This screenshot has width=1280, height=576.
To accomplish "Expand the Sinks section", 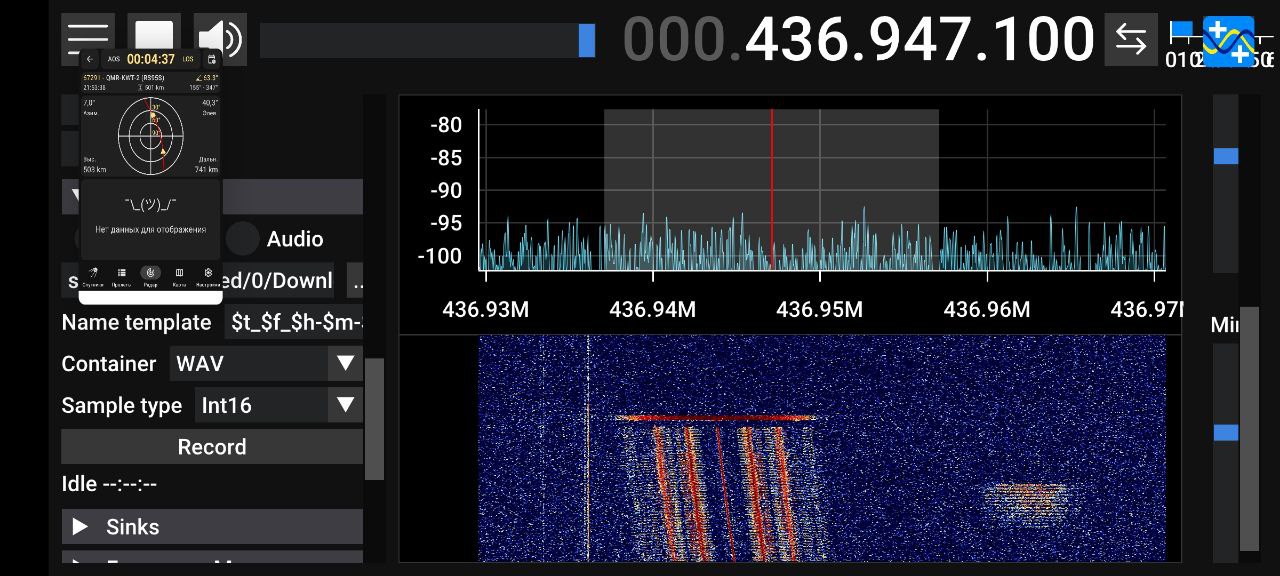I will click(212, 527).
